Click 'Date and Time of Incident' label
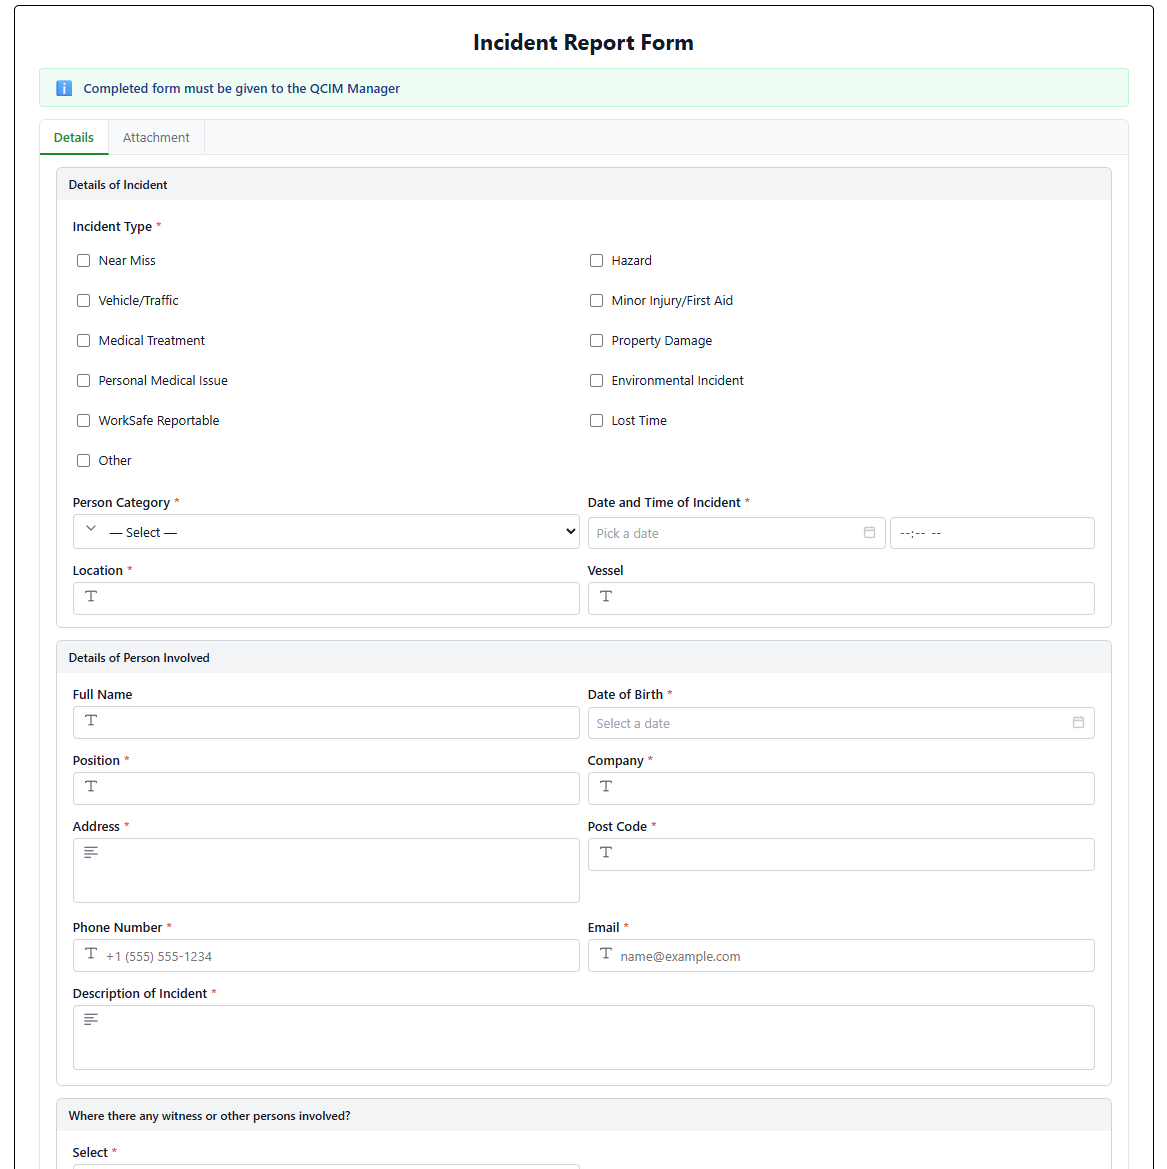The width and height of the screenshot is (1167, 1169). 664,502
